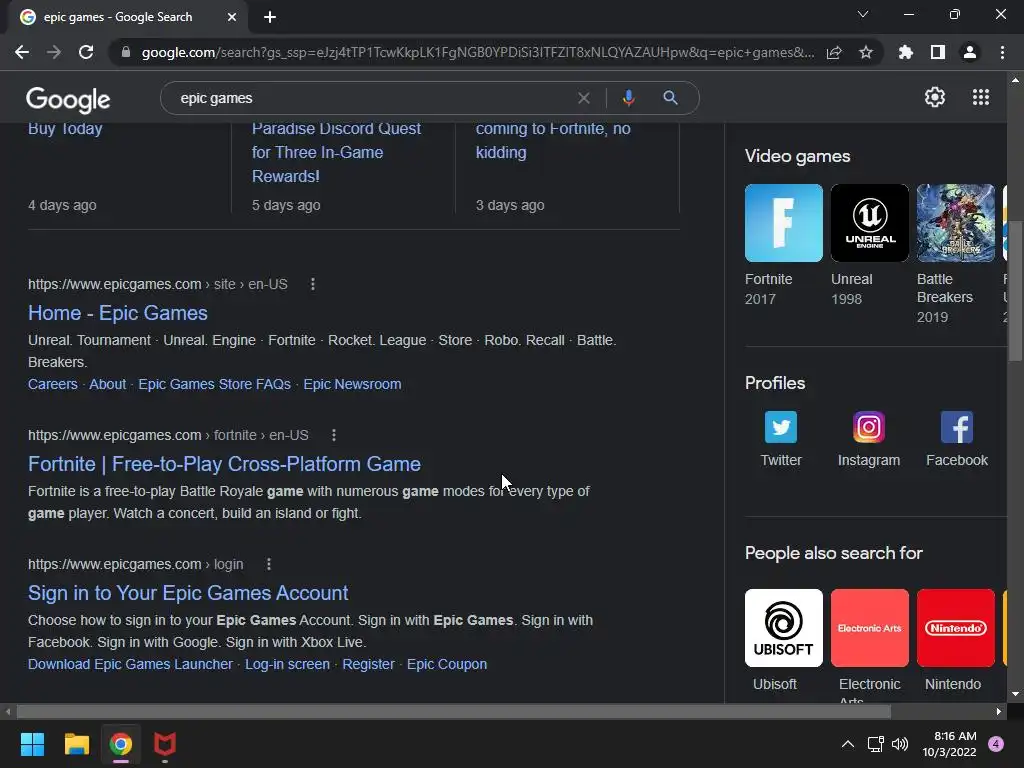Open the Chrome profile icon
Viewport: 1024px width, 768px height.
(x=970, y=52)
